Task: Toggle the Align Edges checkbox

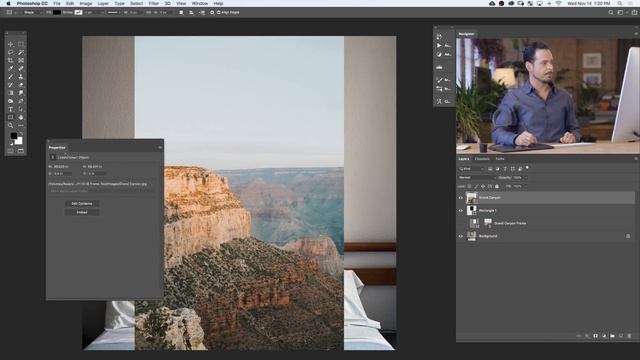Action: (219, 13)
